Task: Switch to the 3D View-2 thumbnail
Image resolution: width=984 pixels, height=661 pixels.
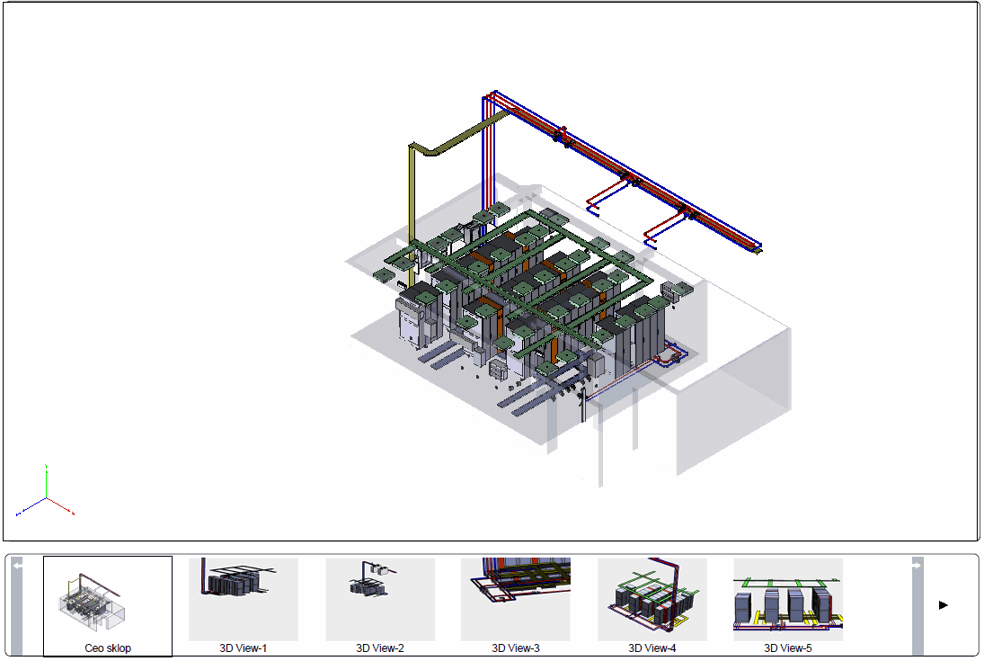Action: [380, 598]
